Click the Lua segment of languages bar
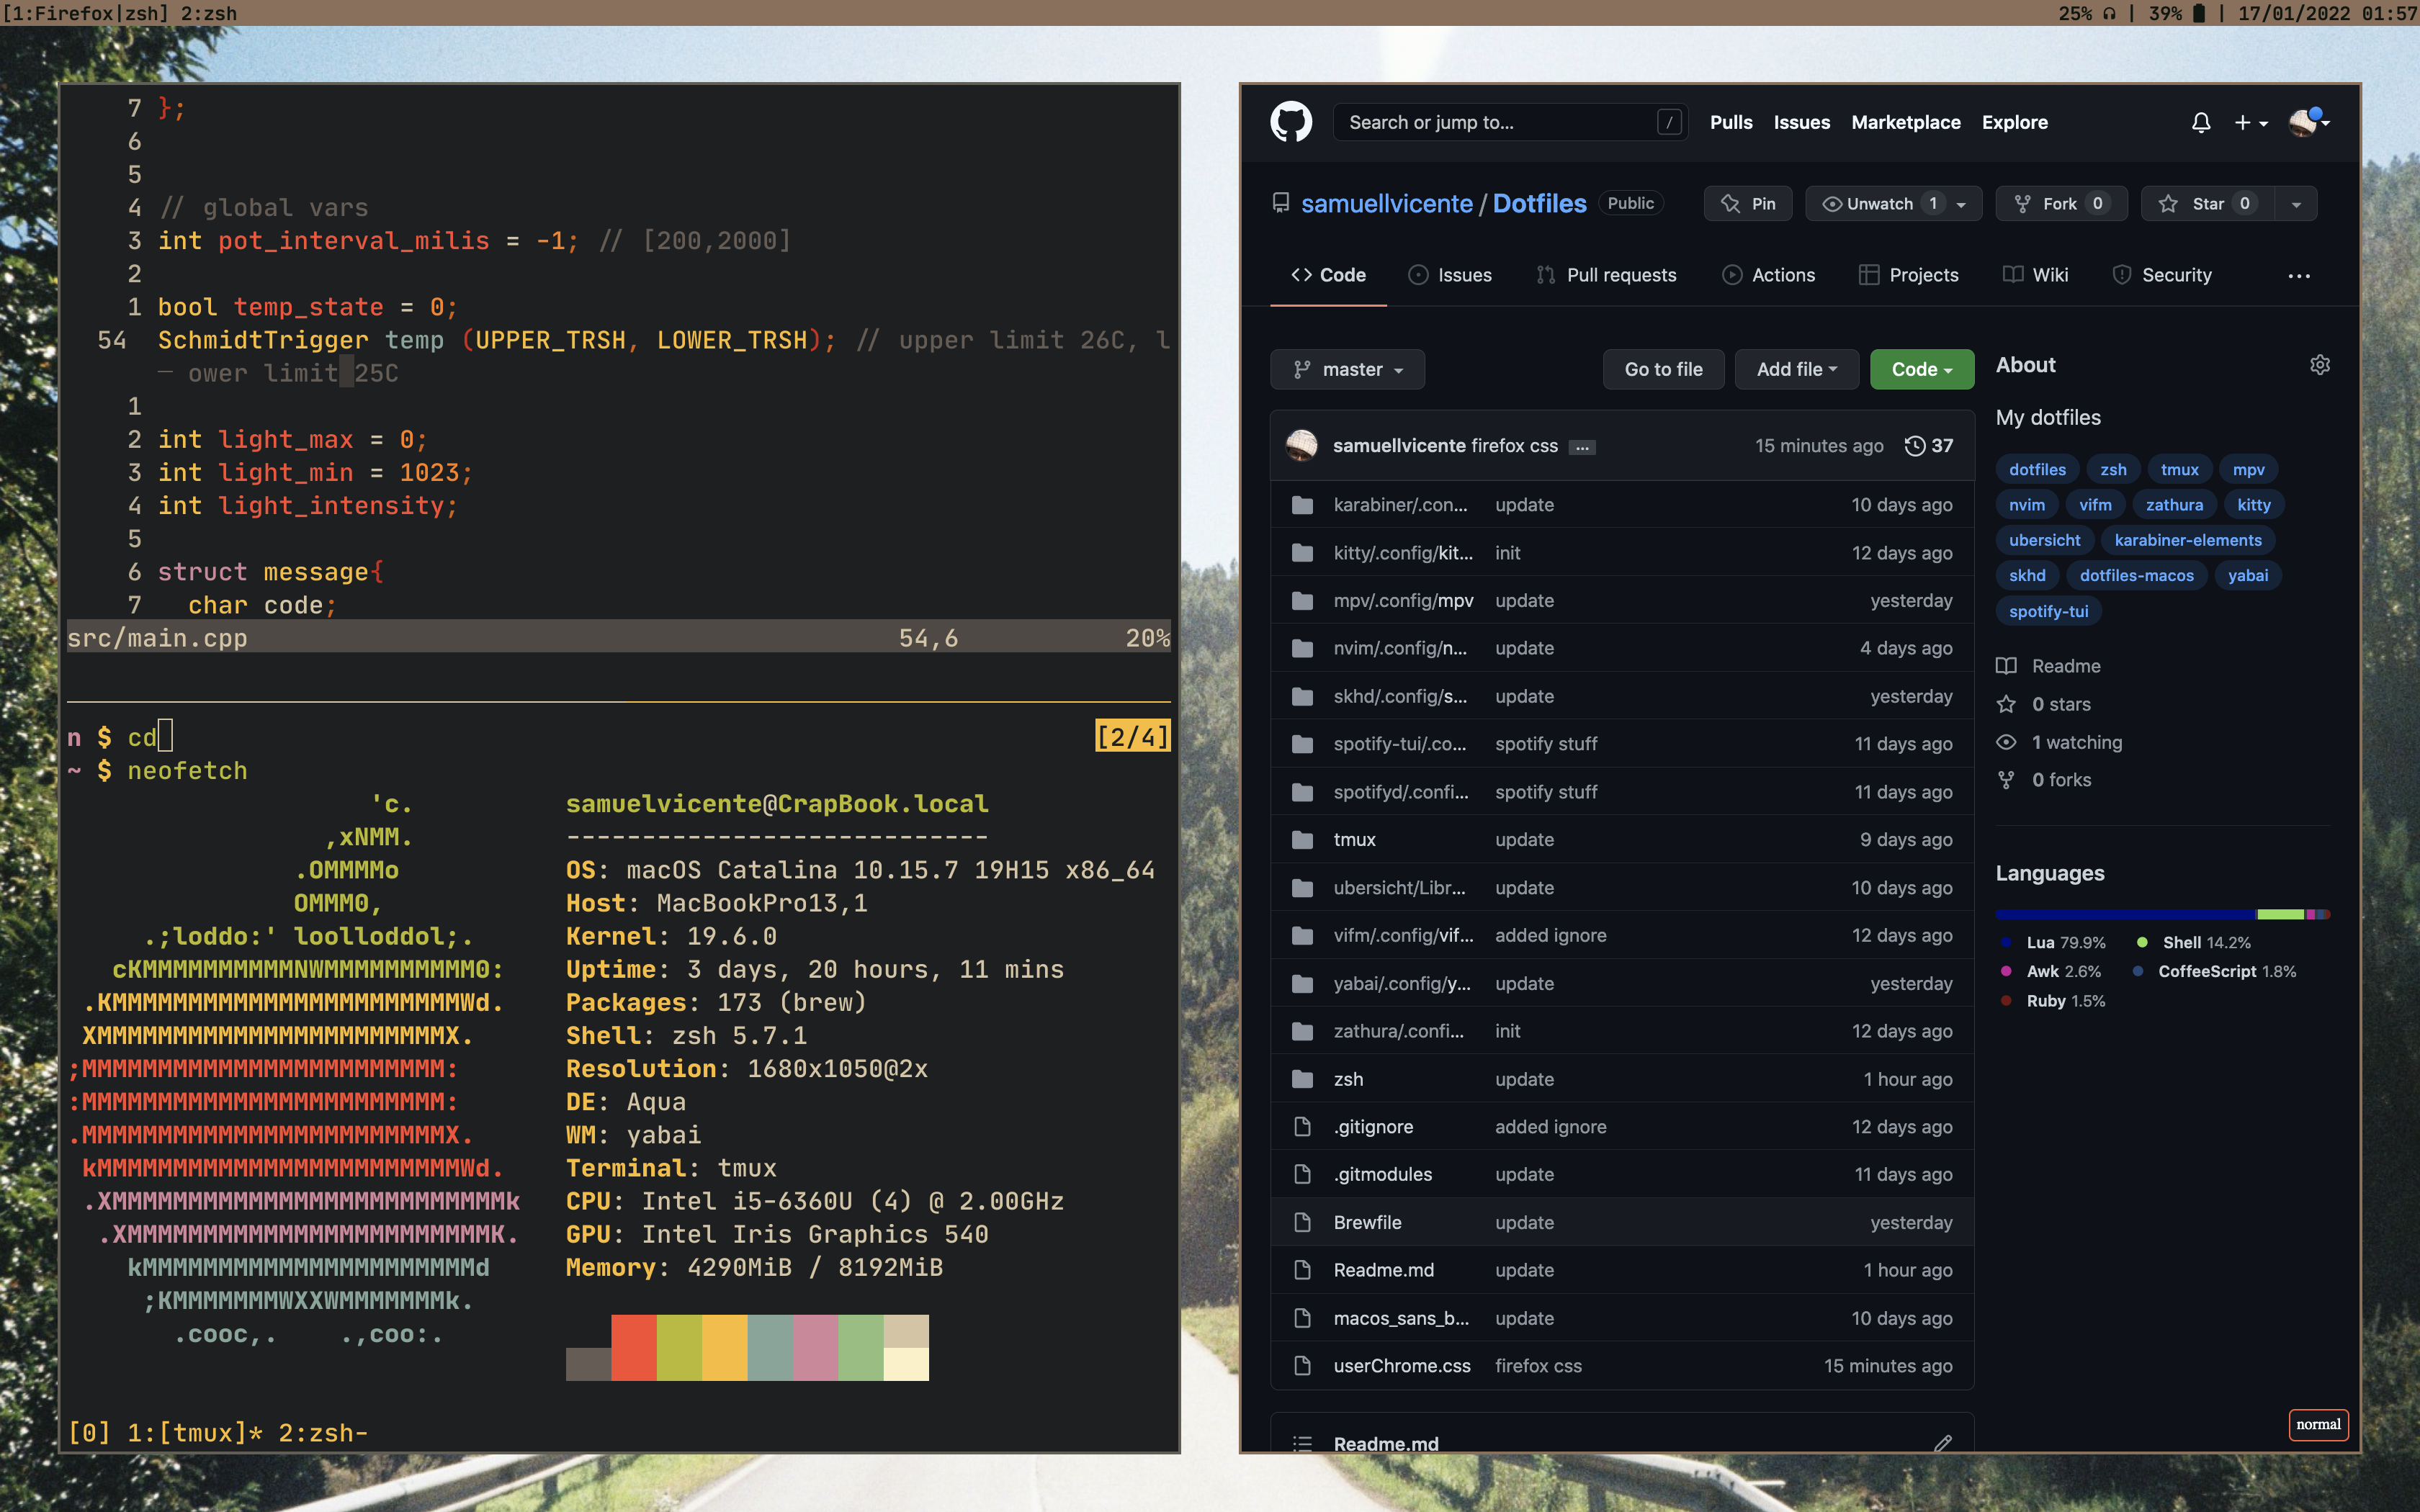 coord(2126,914)
